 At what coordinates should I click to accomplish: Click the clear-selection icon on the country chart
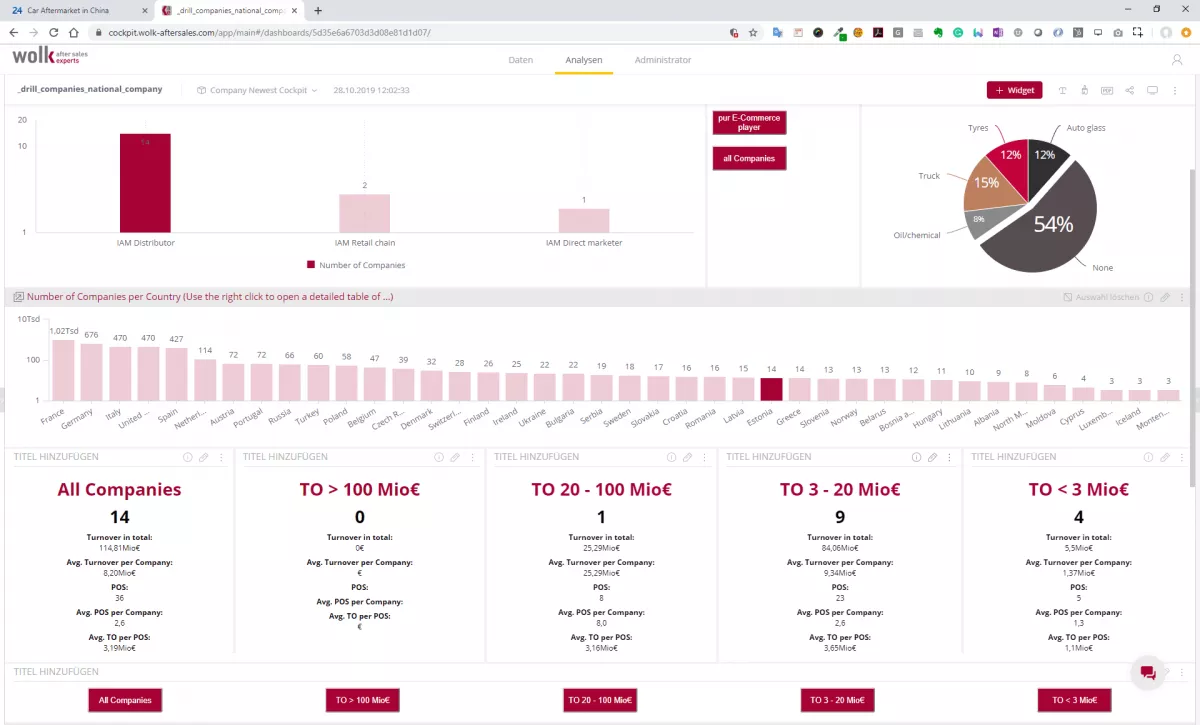click(1068, 296)
